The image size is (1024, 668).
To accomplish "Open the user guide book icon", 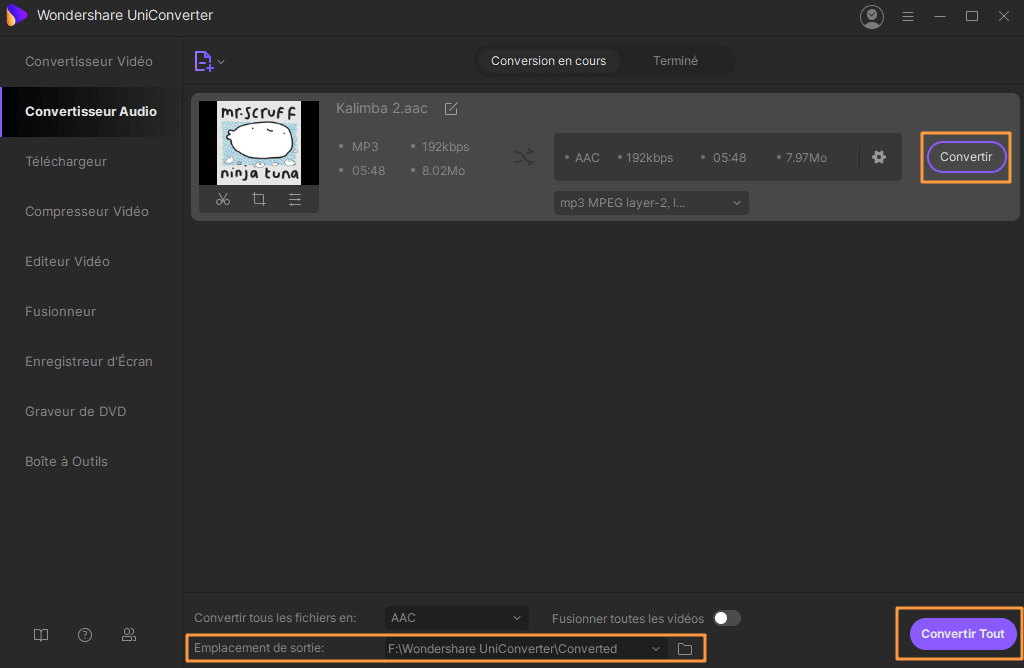I will 41,635.
